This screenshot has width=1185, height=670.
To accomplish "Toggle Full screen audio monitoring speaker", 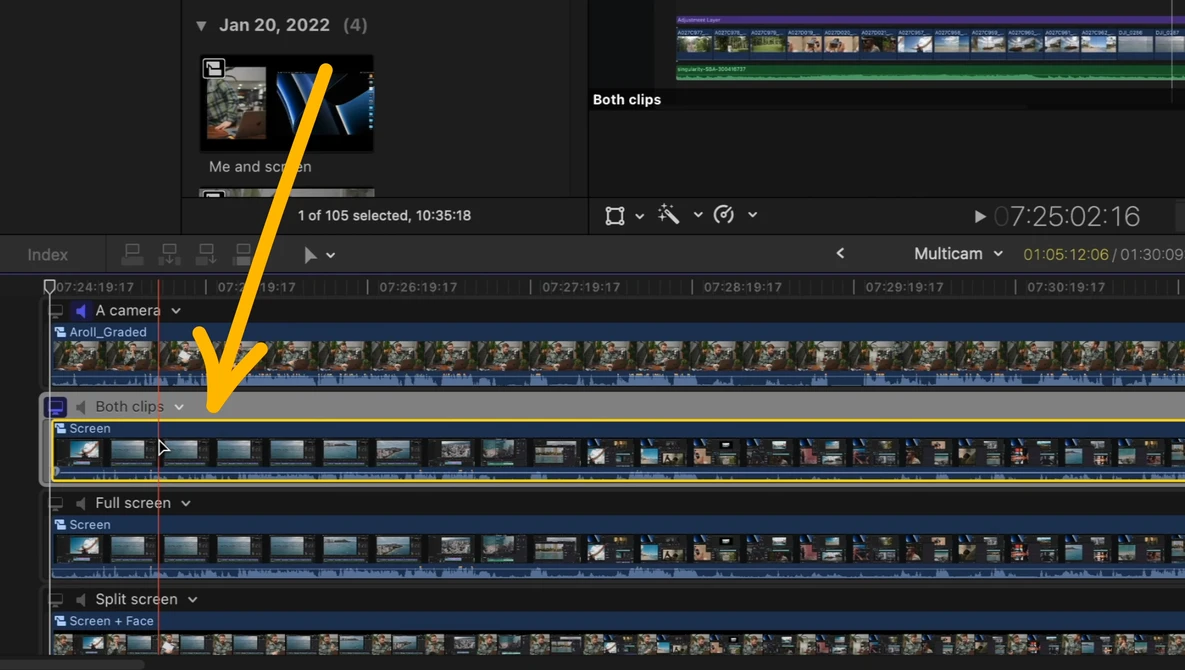I will point(80,503).
